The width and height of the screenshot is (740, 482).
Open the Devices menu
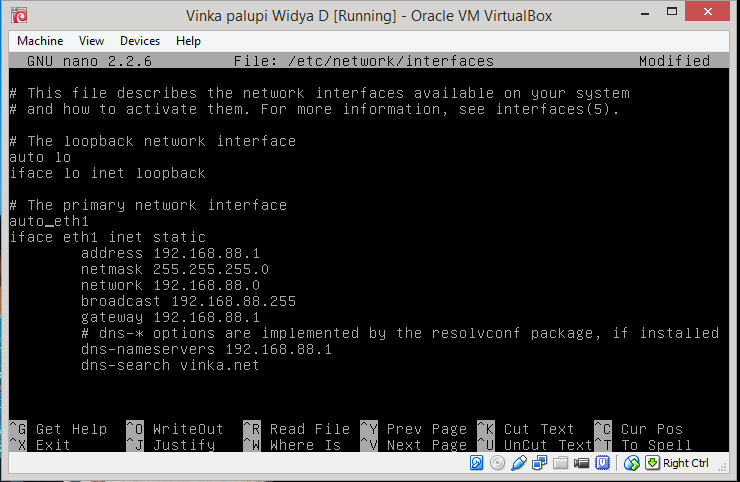[x=140, y=41]
